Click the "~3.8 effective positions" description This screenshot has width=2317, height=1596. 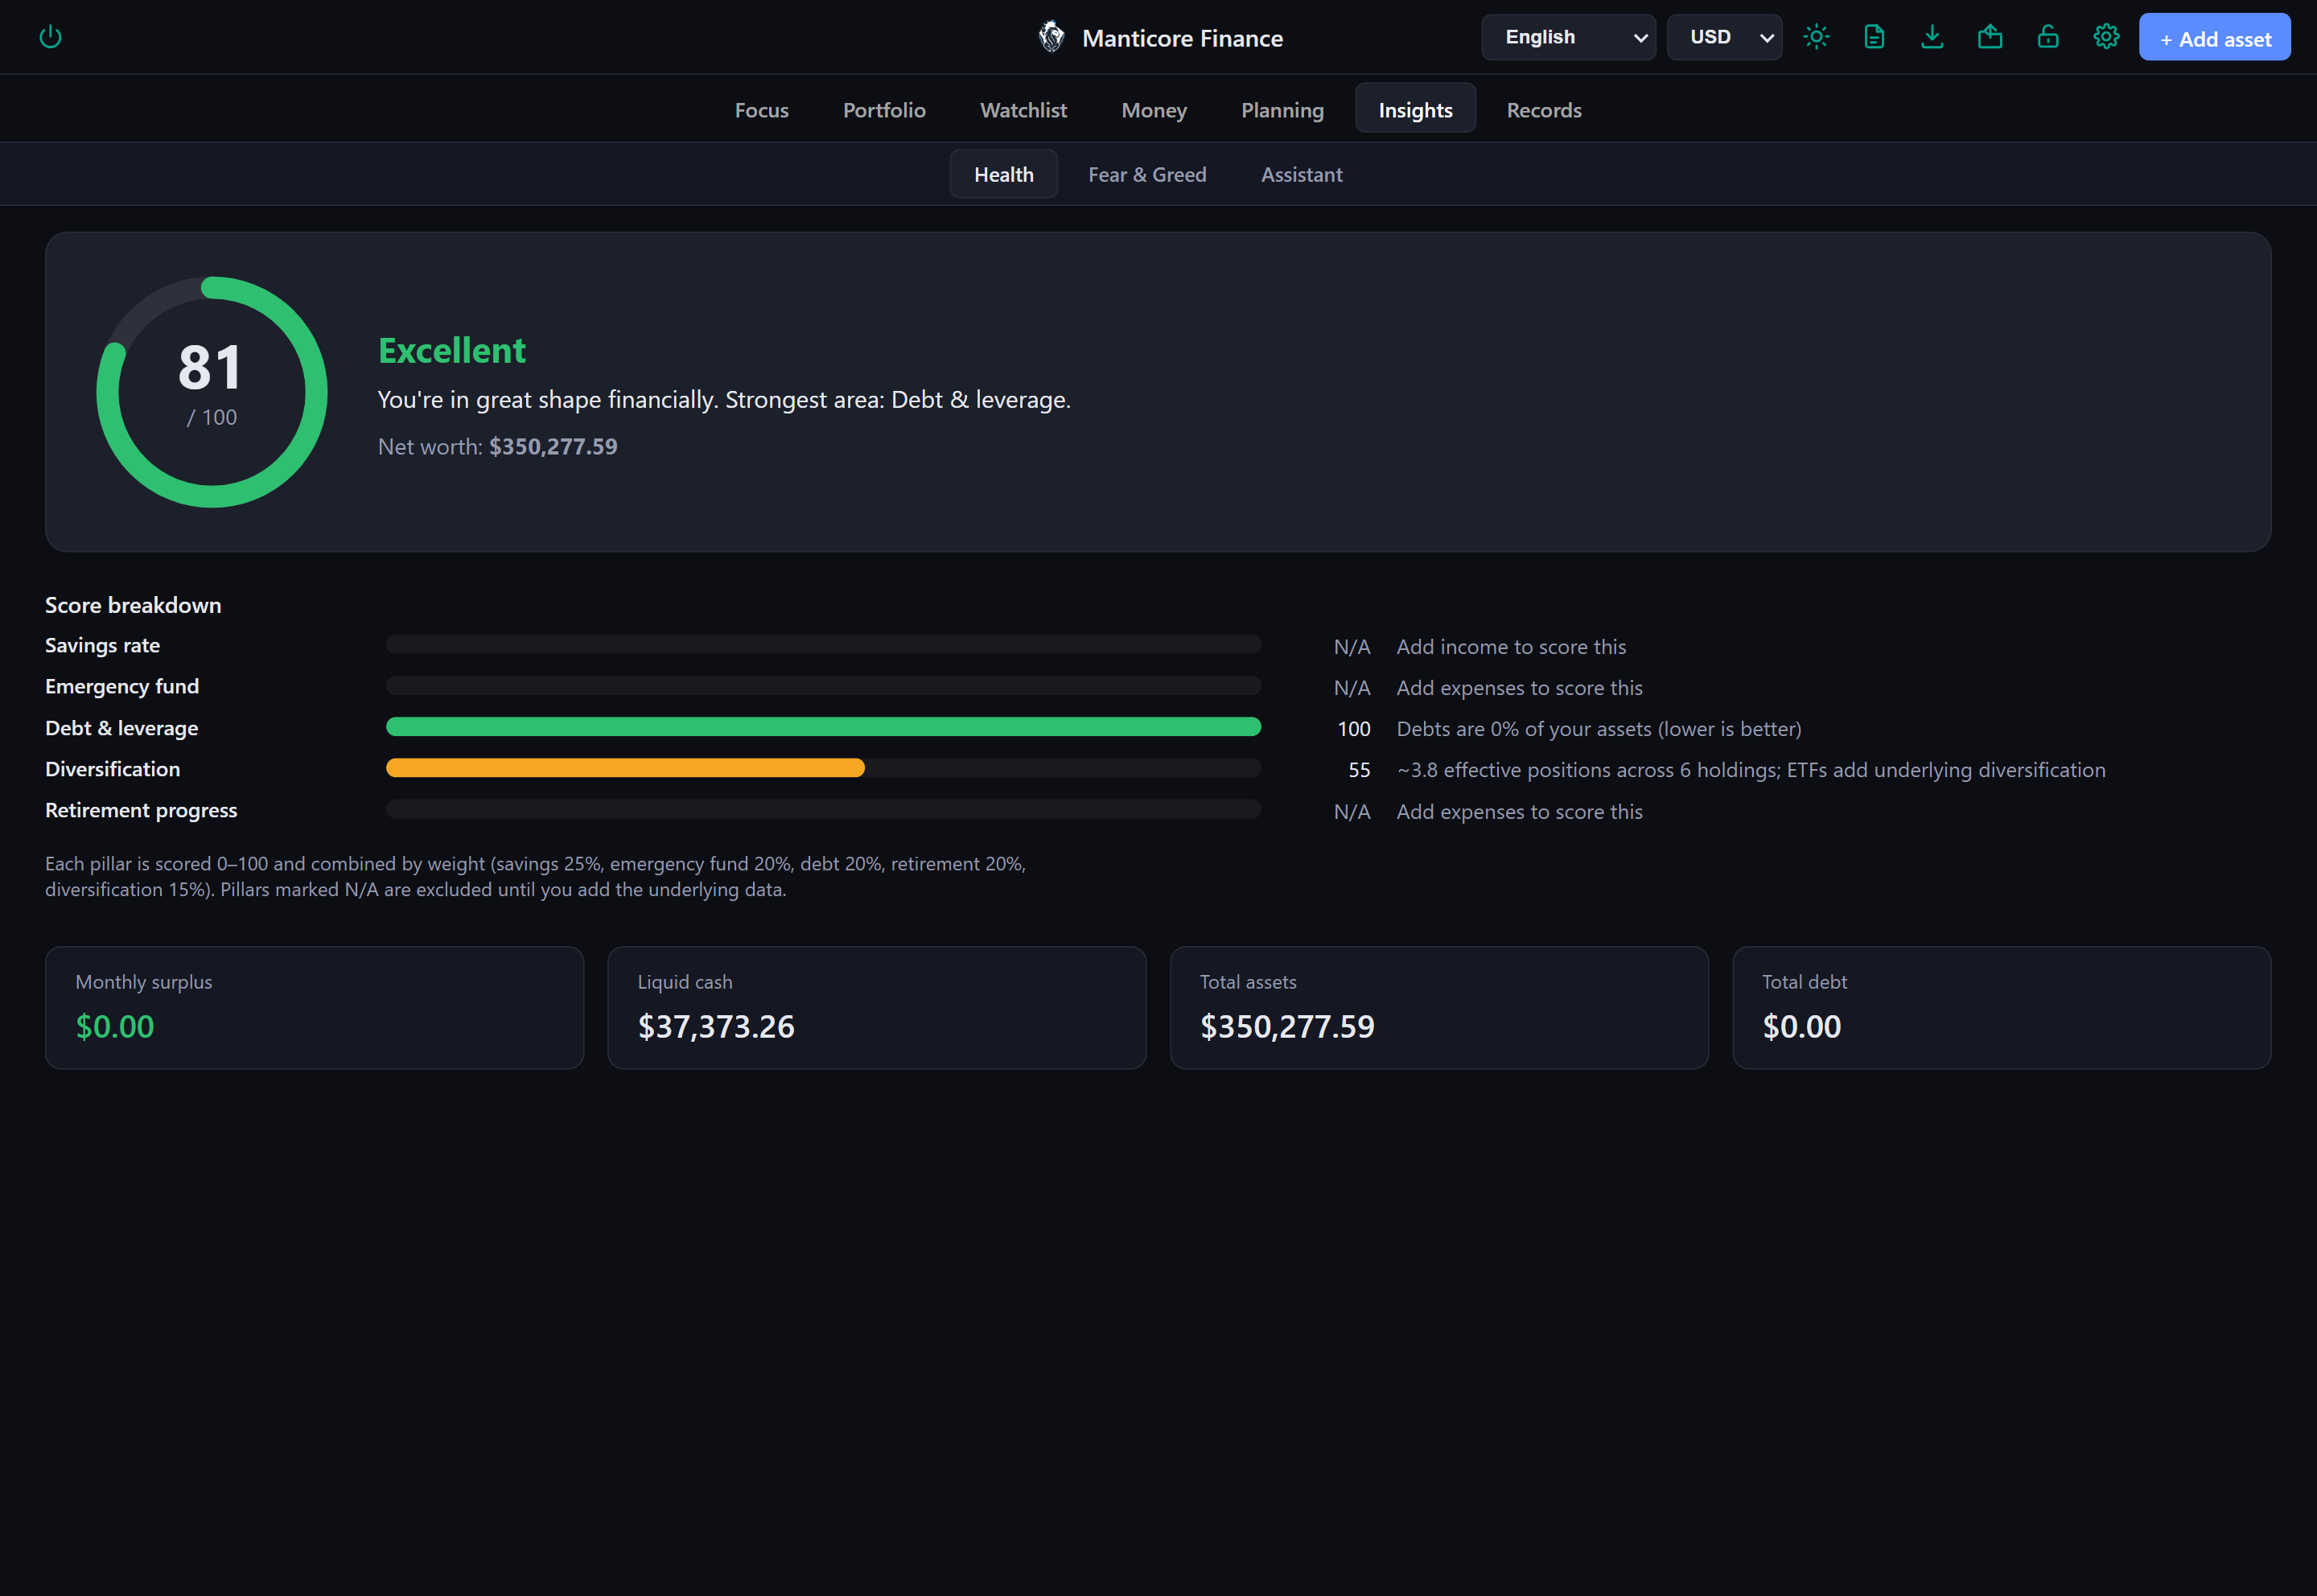[x=1751, y=770]
